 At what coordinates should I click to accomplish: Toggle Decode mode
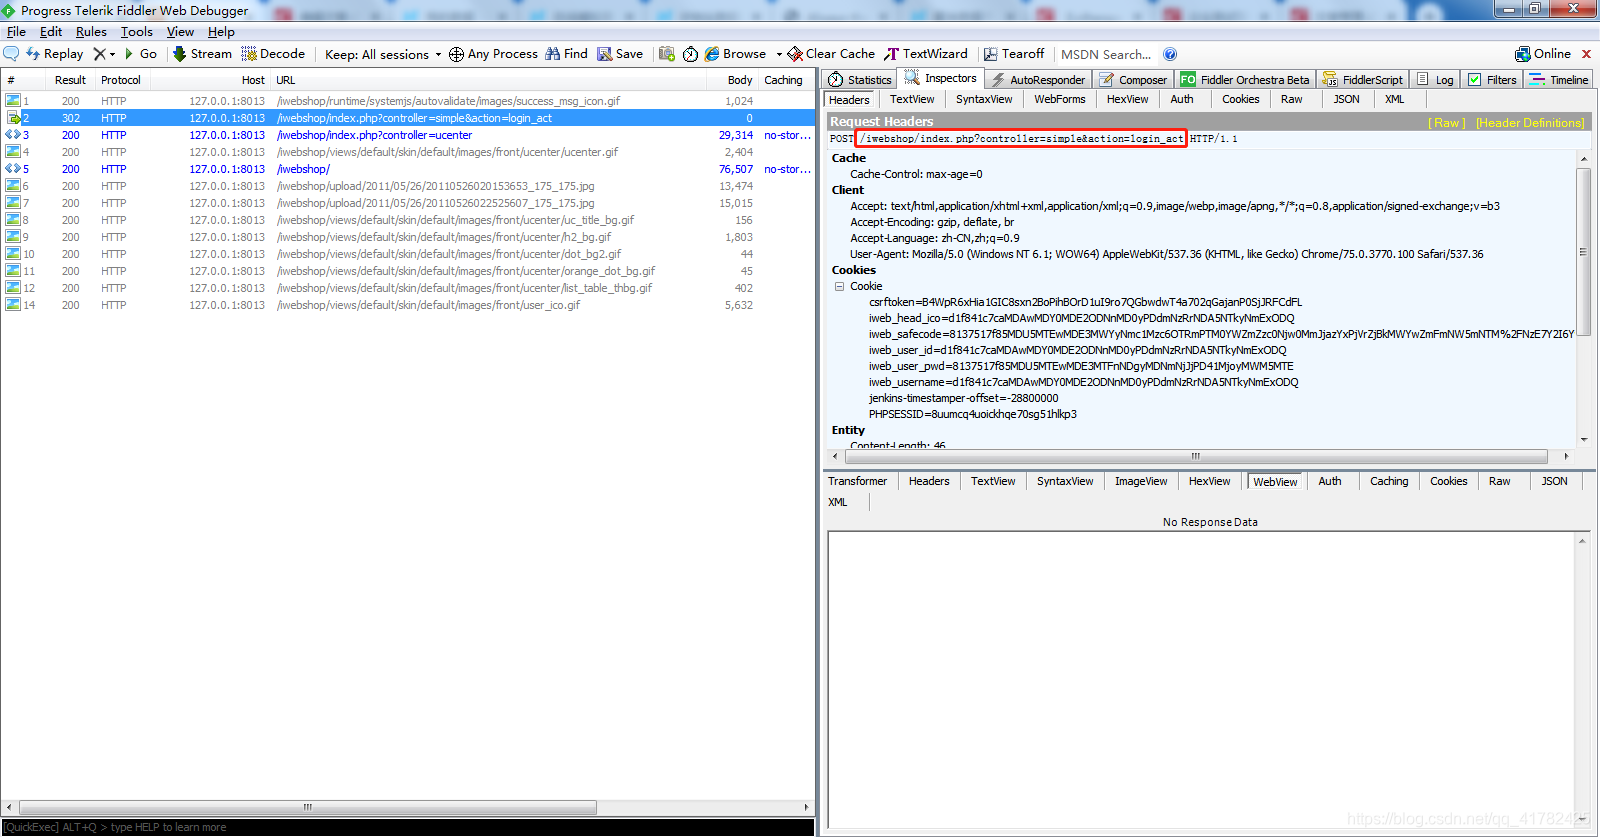(x=273, y=54)
